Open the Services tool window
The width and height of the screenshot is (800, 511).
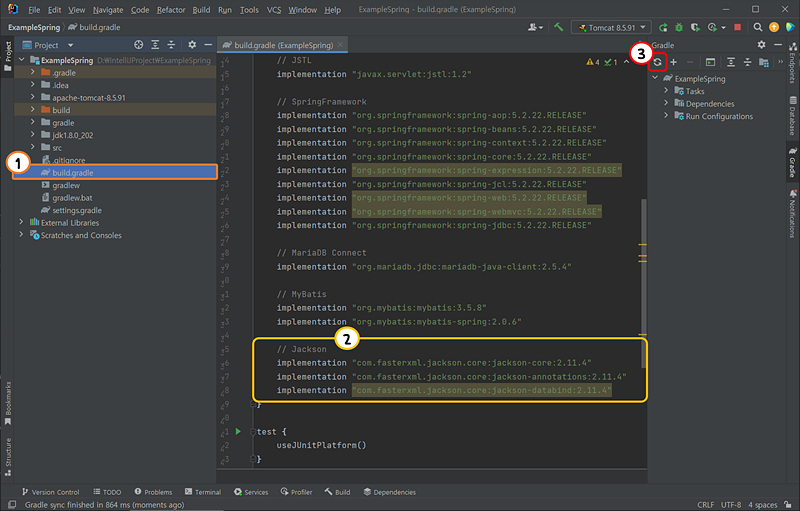[251, 492]
